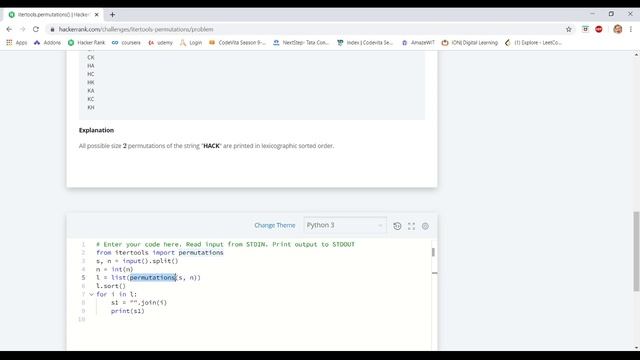
Task: Click the red adblock extension icon
Action: click(599, 29)
